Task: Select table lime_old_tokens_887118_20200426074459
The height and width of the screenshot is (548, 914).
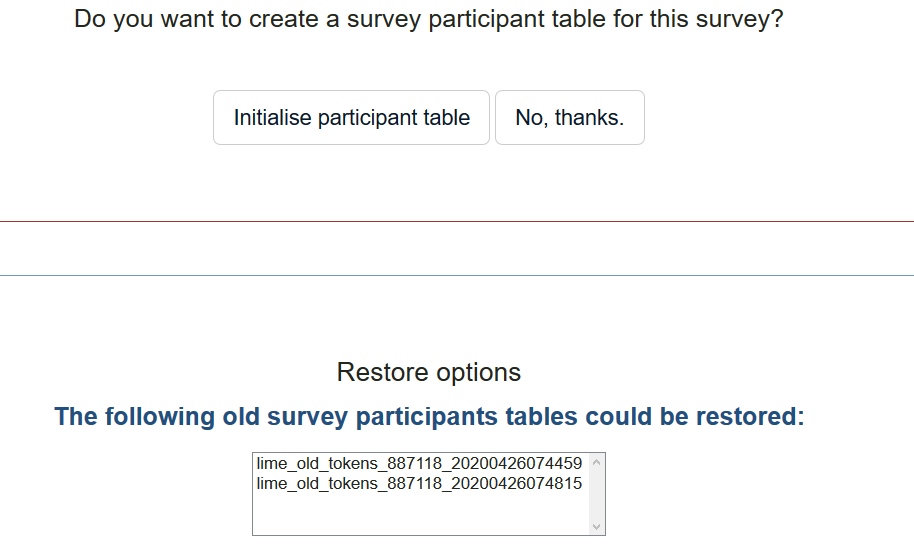Action: coord(419,464)
